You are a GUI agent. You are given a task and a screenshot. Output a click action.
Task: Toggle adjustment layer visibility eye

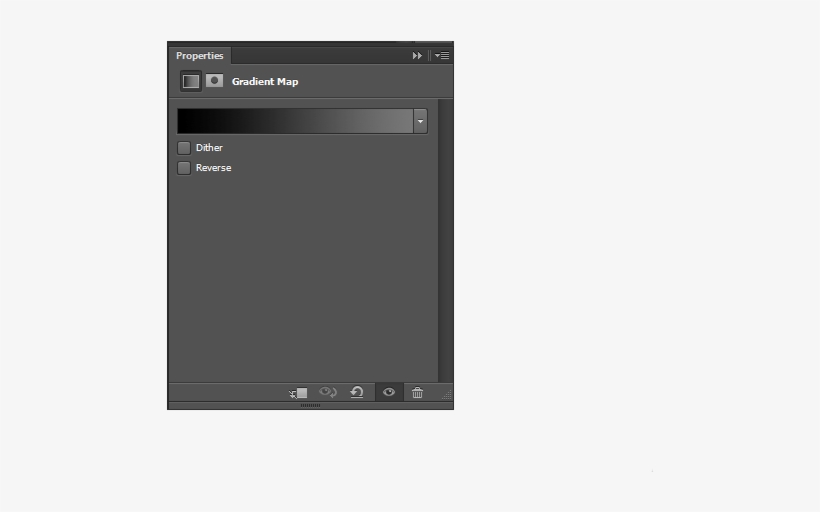(389, 392)
